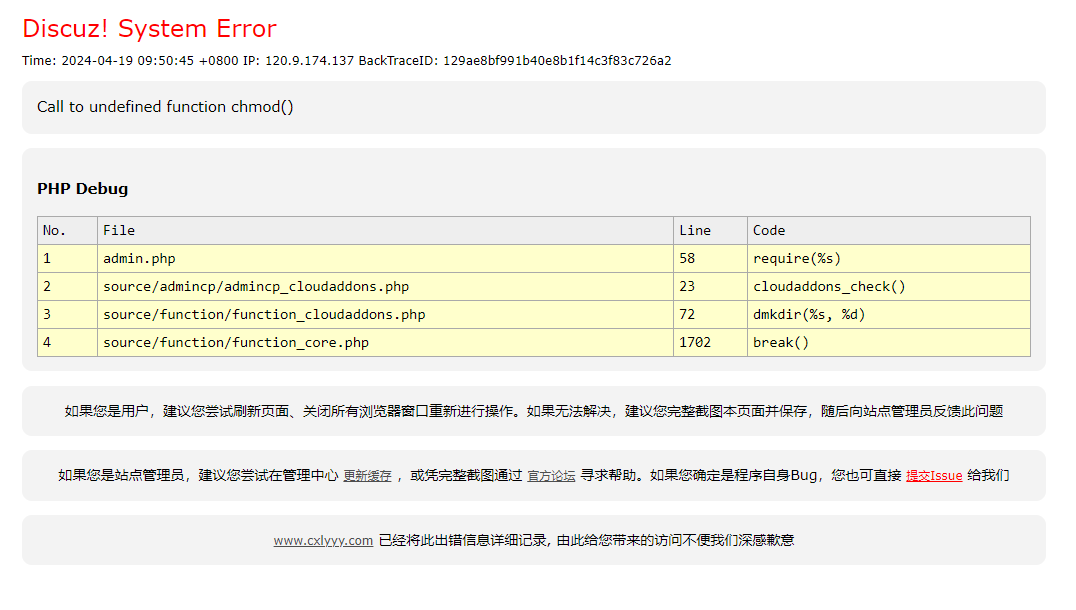Click the 'Code' column header
The height and width of the screenshot is (610, 1076).
[769, 231]
